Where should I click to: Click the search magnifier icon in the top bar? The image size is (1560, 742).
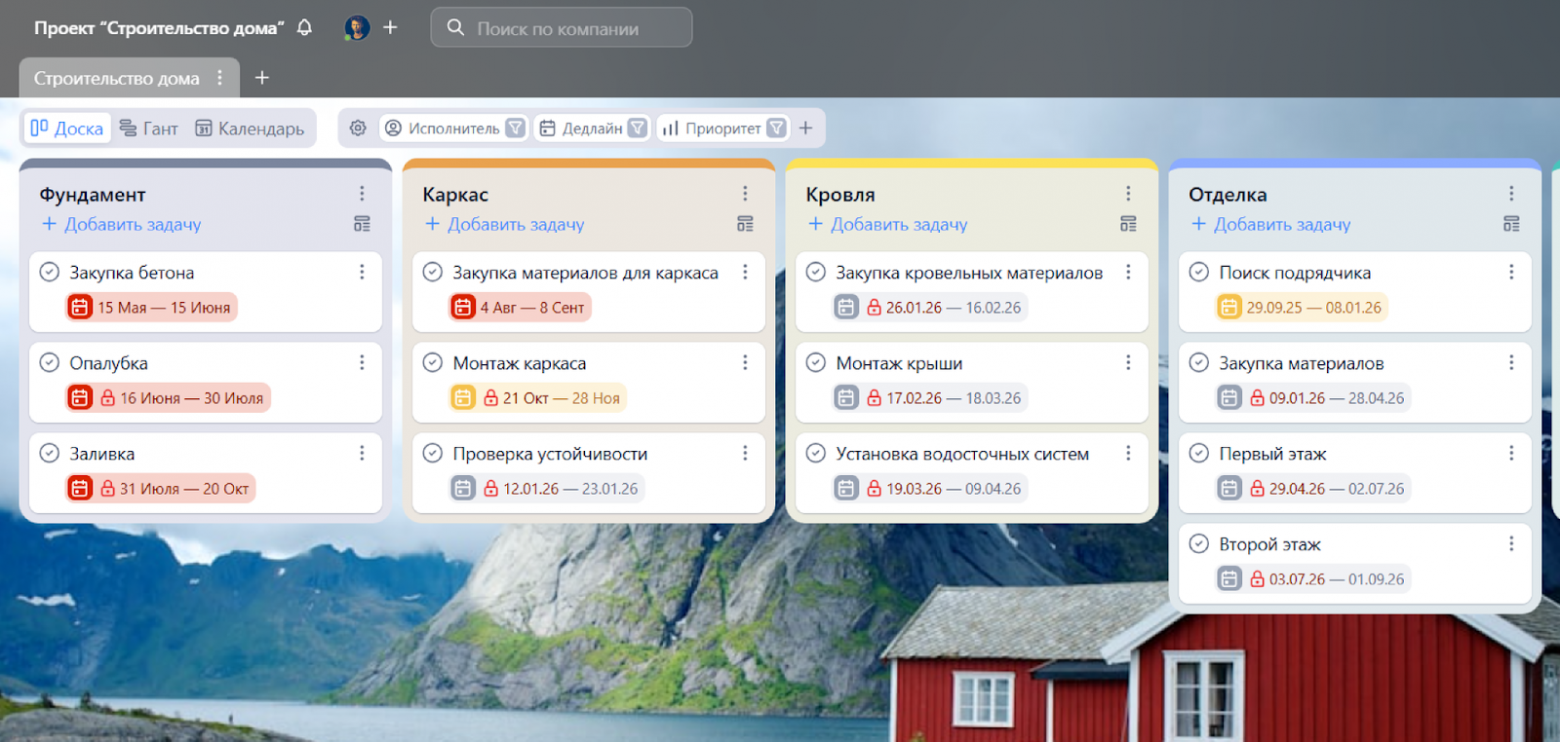pyautogui.click(x=456, y=27)
